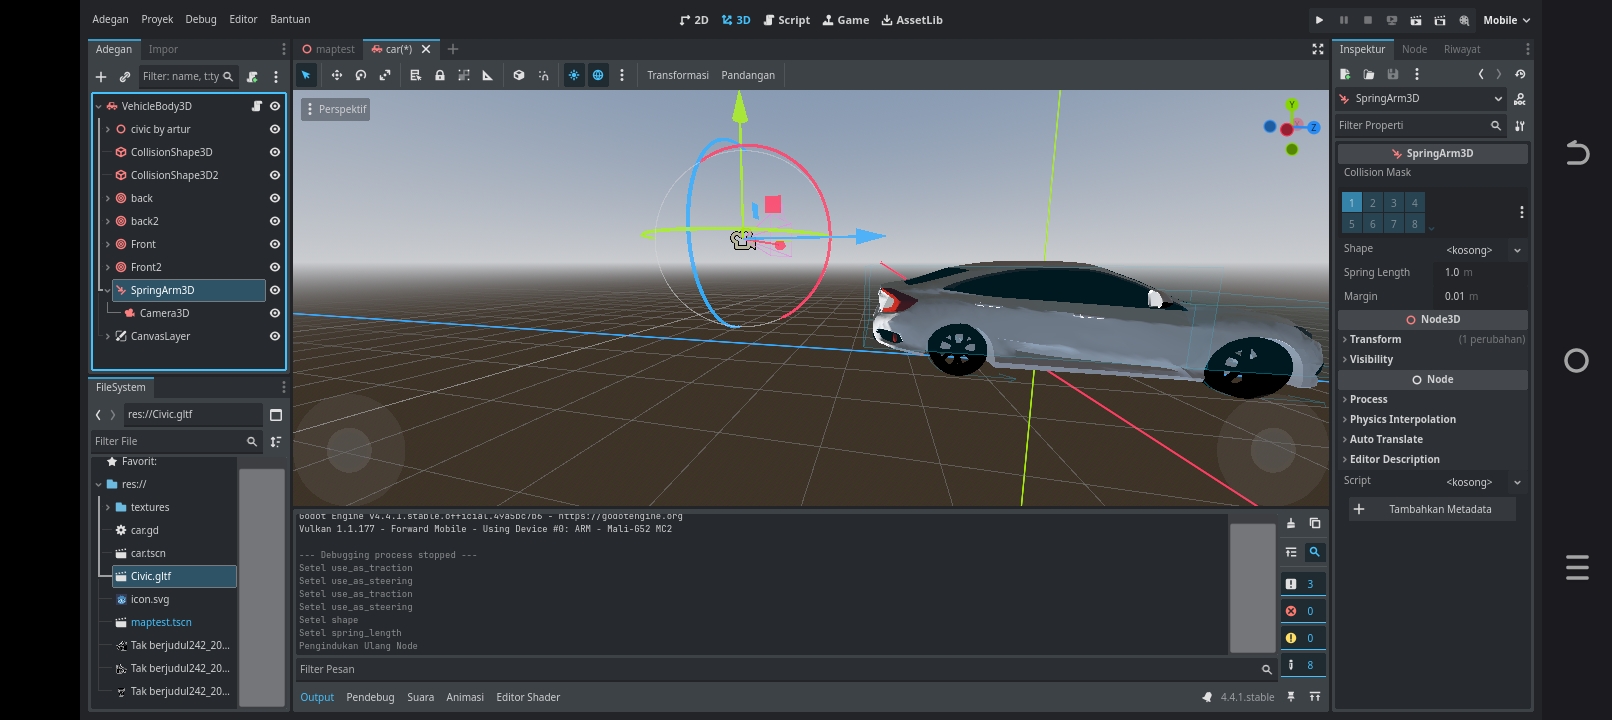Expand the Physics Interpolation section
Image resolution: width=1612 pixels, height=720 pixels.
(x=1433, y=419)
